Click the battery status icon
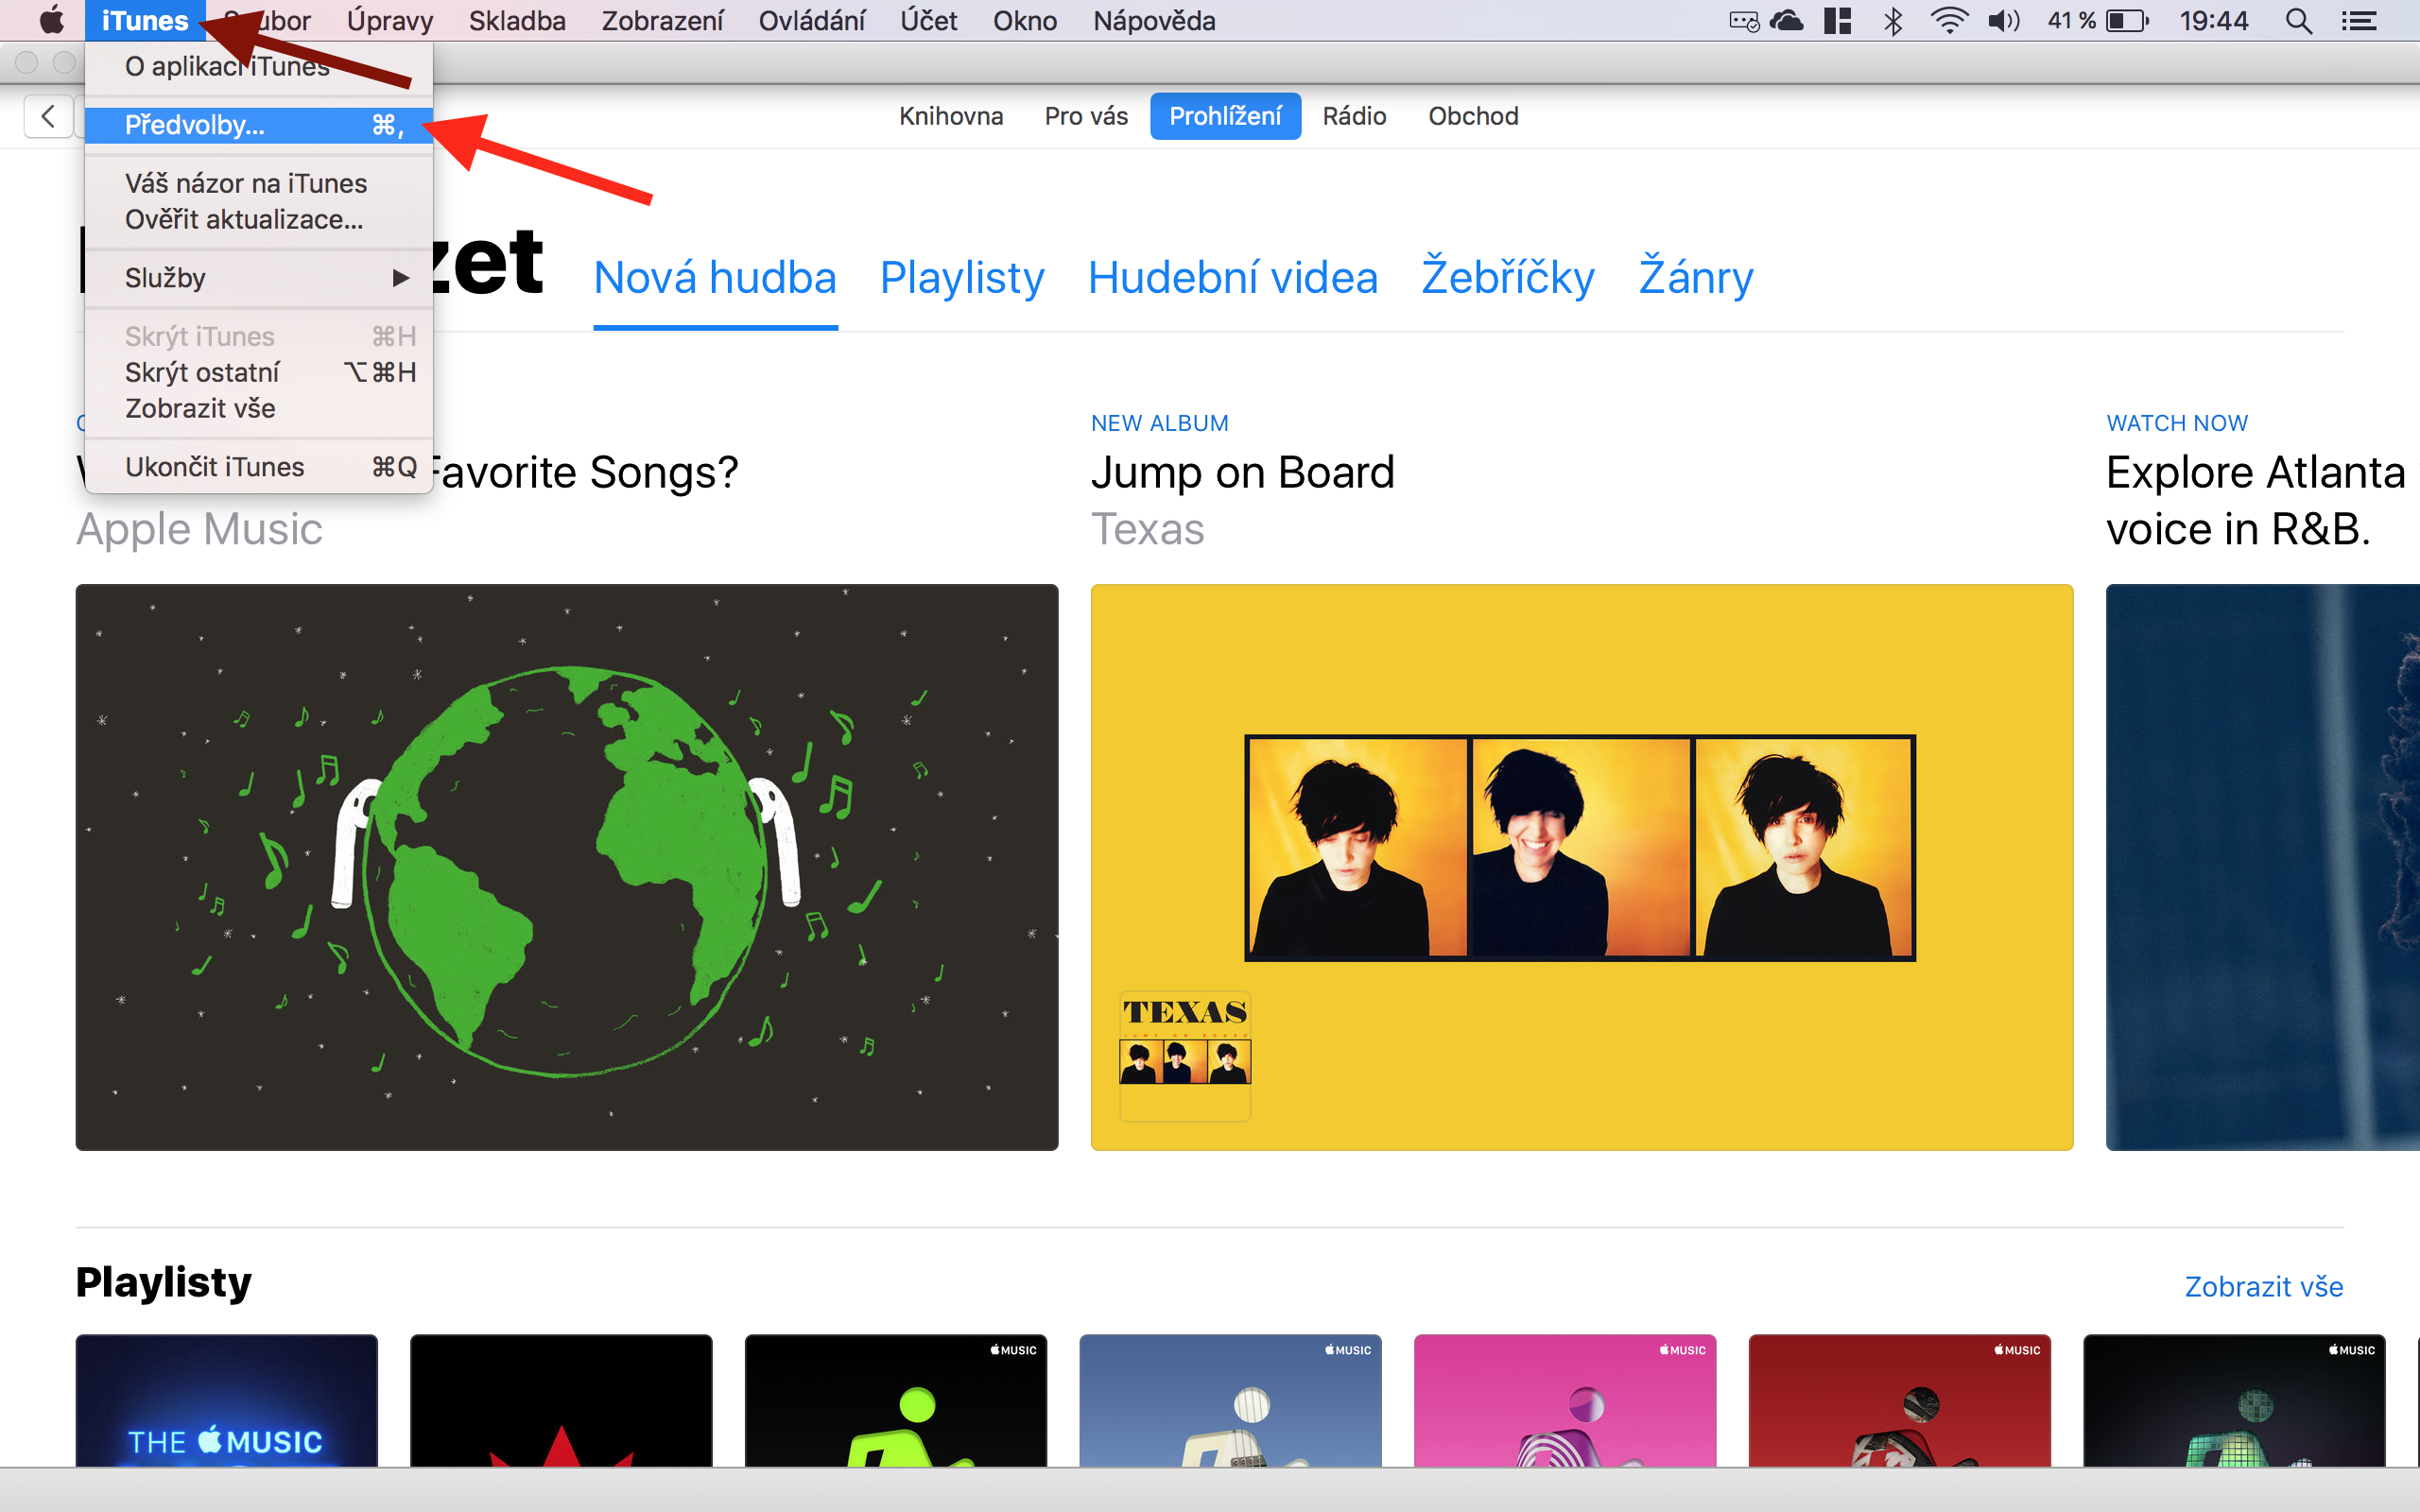 pos(2126,21)
